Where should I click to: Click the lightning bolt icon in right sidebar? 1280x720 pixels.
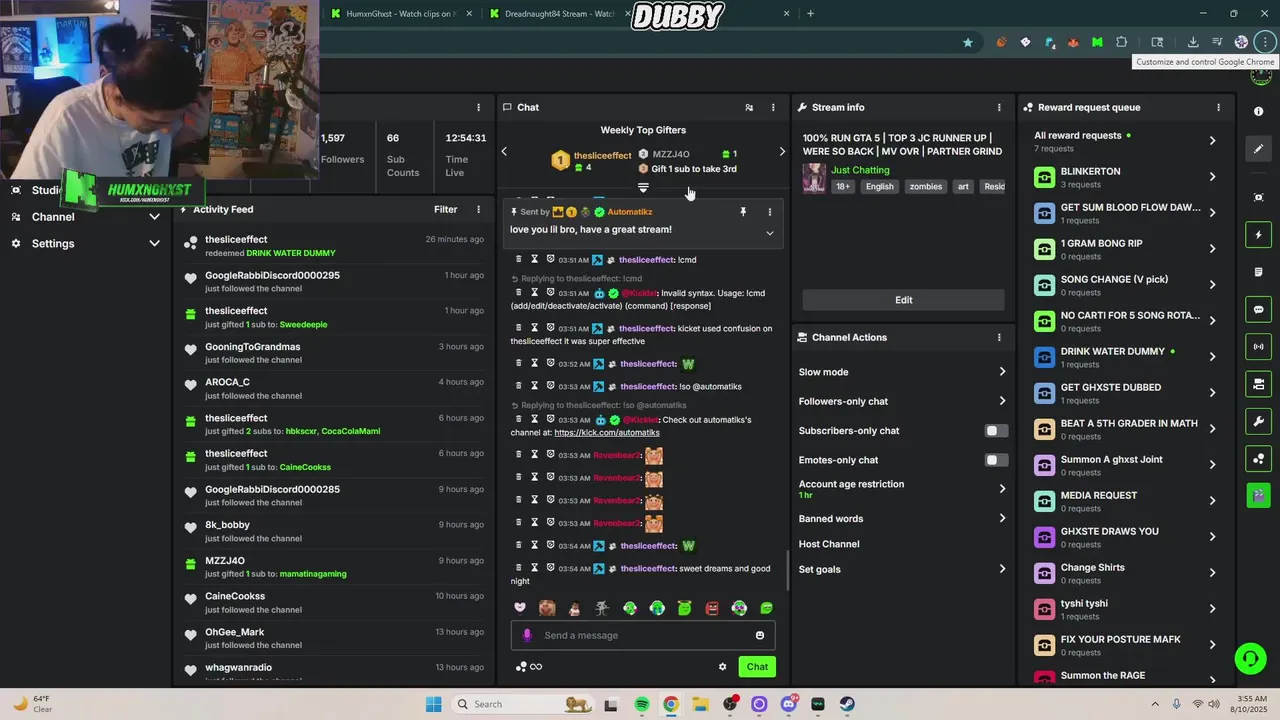[1259, 235]
